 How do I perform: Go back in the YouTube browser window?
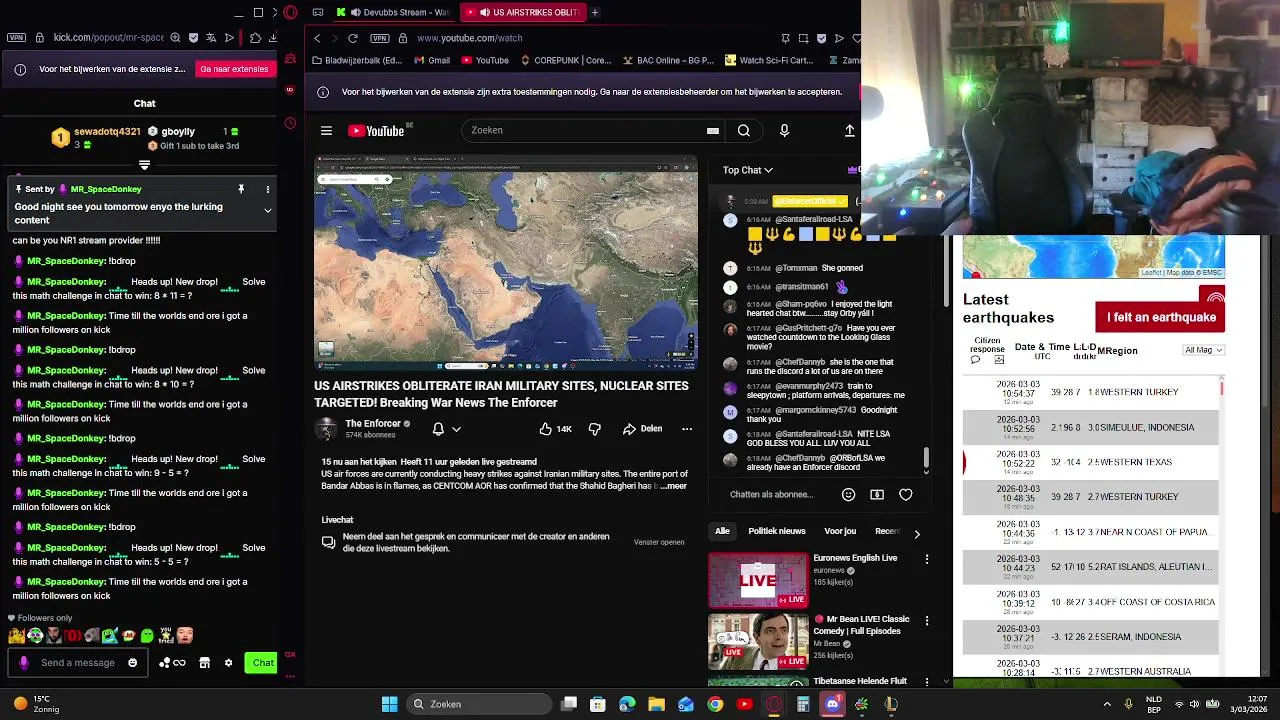[317, 38]
